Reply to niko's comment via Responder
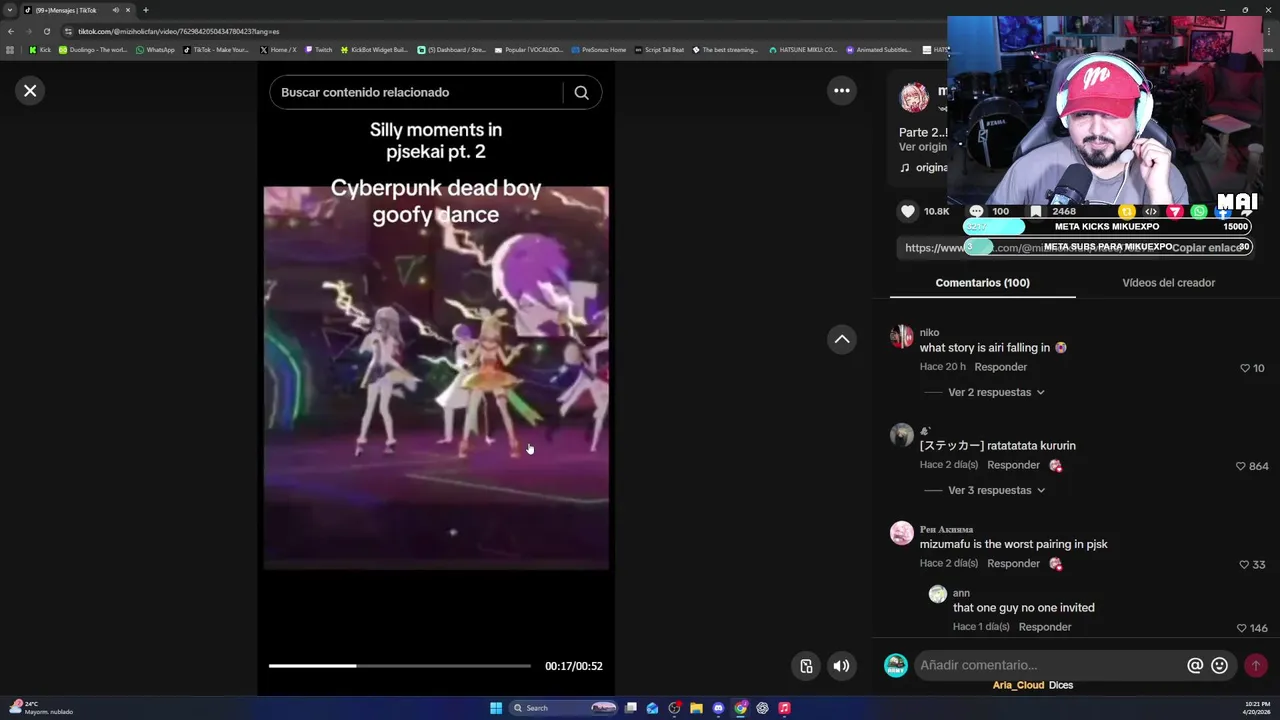 (1000, 367)
